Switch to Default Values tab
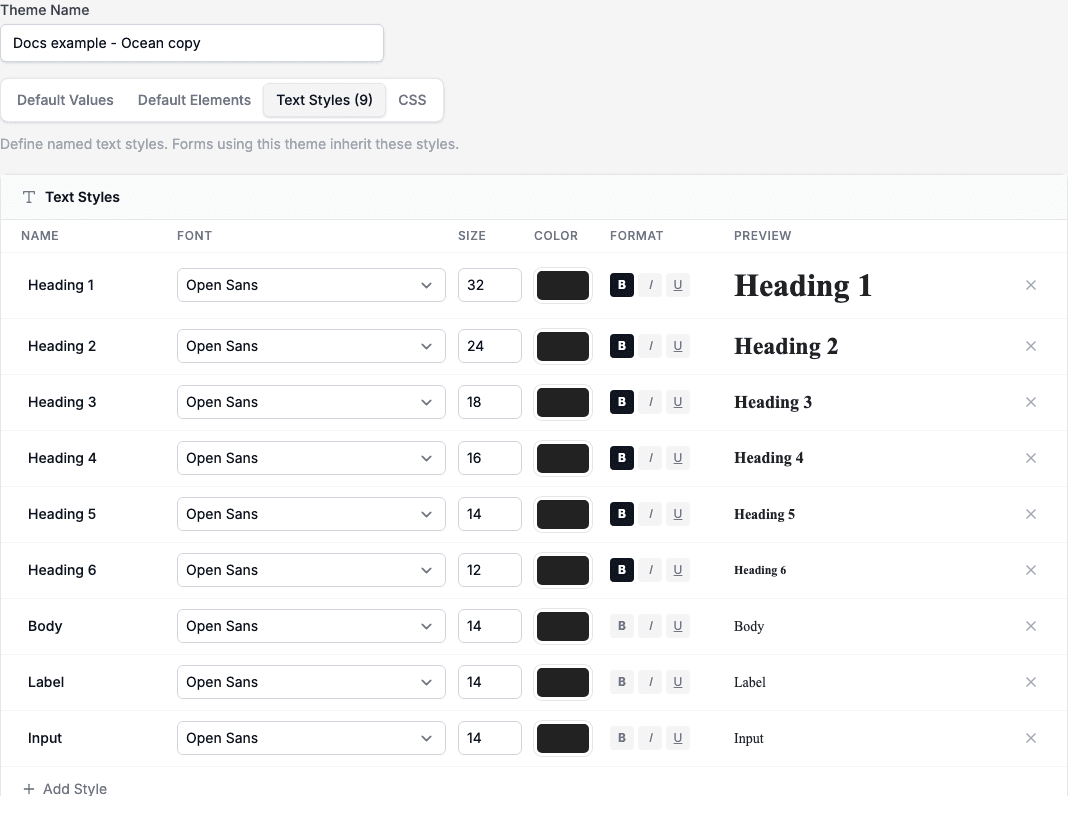The height and width of the screenshot is (816, 1068). (65, 100)
